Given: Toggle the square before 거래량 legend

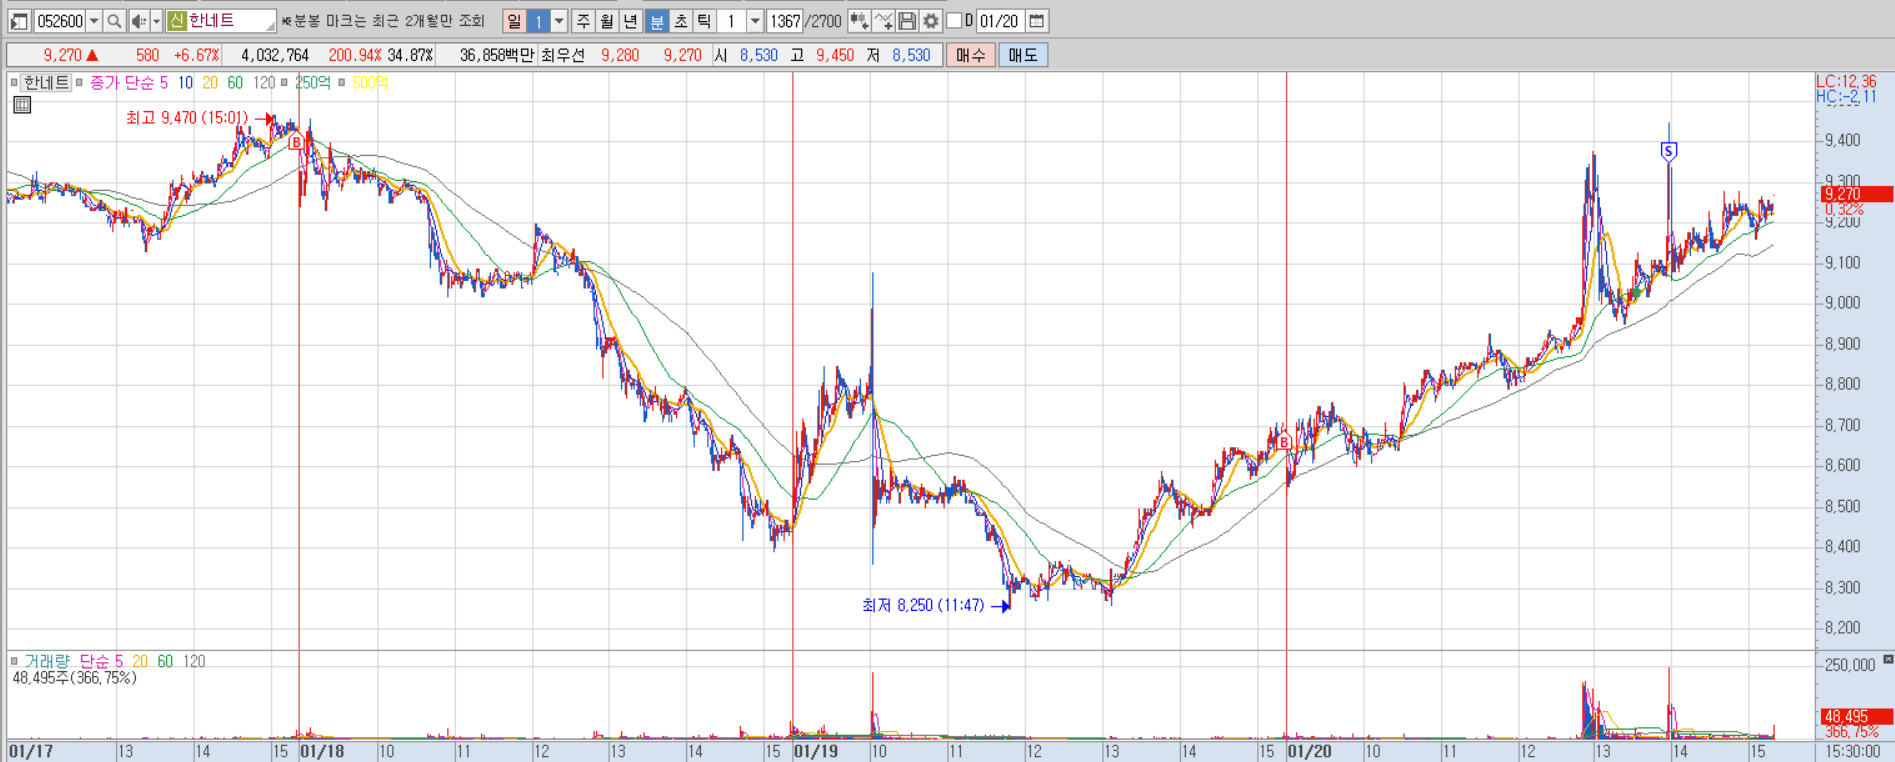Looking at the screenshot, I should (x=14, y=661).
